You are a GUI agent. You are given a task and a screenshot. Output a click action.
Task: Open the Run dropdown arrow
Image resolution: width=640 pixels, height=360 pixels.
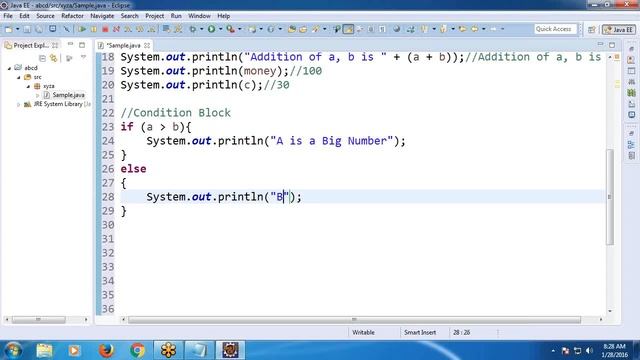pyautogui.click(x=220, y=29)
